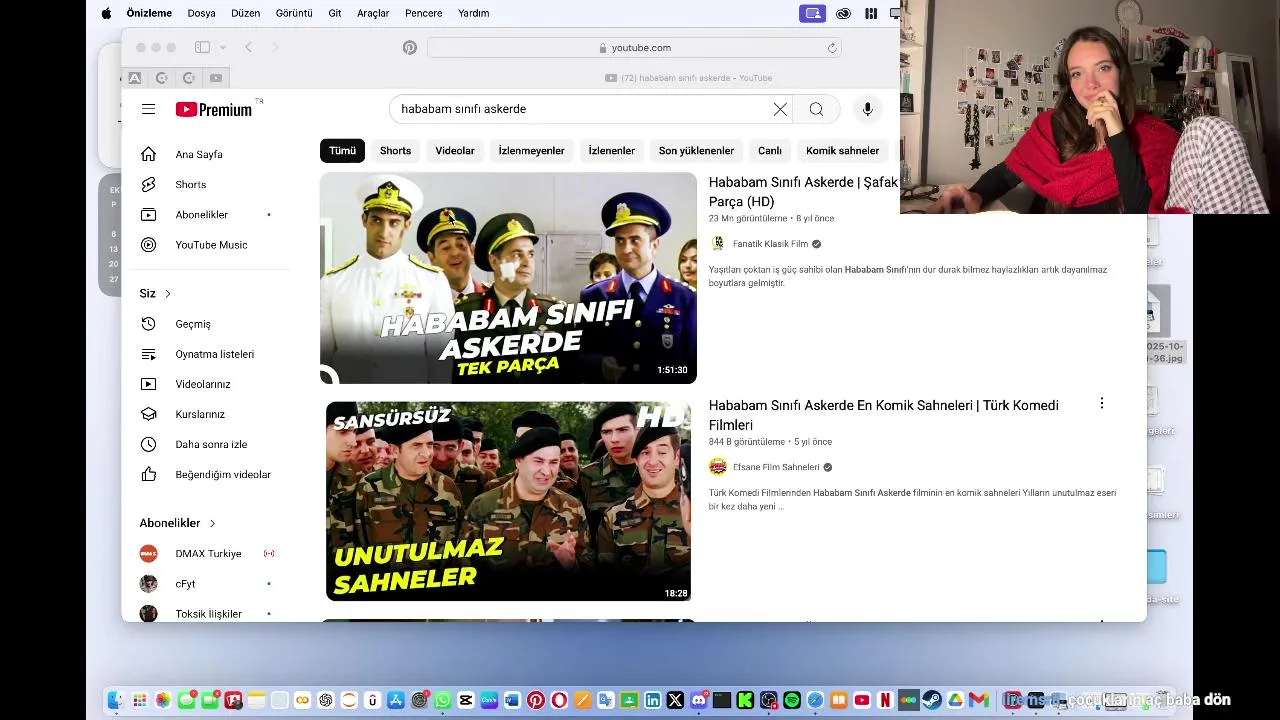The image size is (1280, 720).
Task: Click the YouTube search input field
Action: click(580, 109)
